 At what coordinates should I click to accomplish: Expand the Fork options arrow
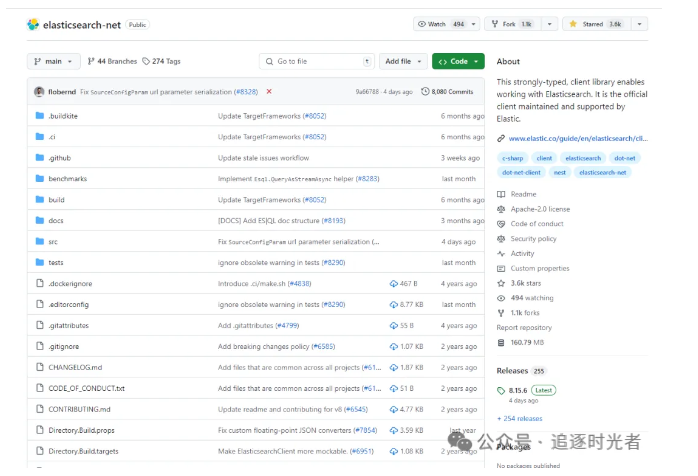550,24
